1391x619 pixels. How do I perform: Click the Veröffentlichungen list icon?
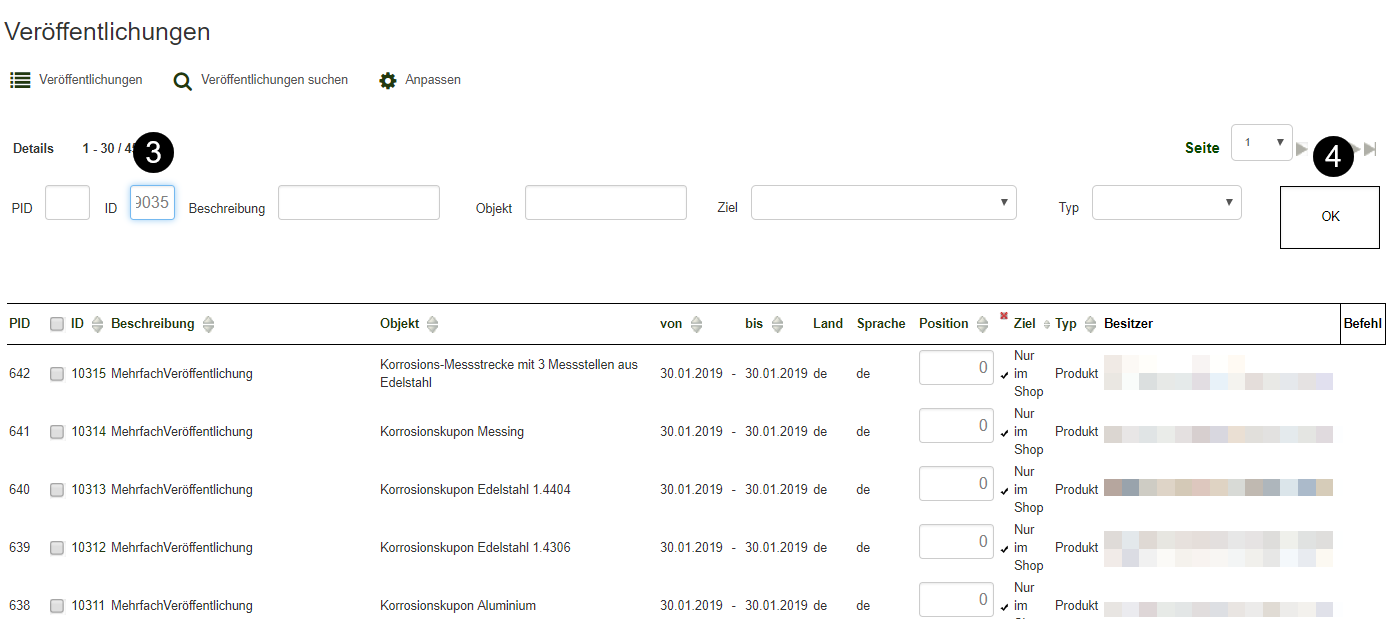20,80
